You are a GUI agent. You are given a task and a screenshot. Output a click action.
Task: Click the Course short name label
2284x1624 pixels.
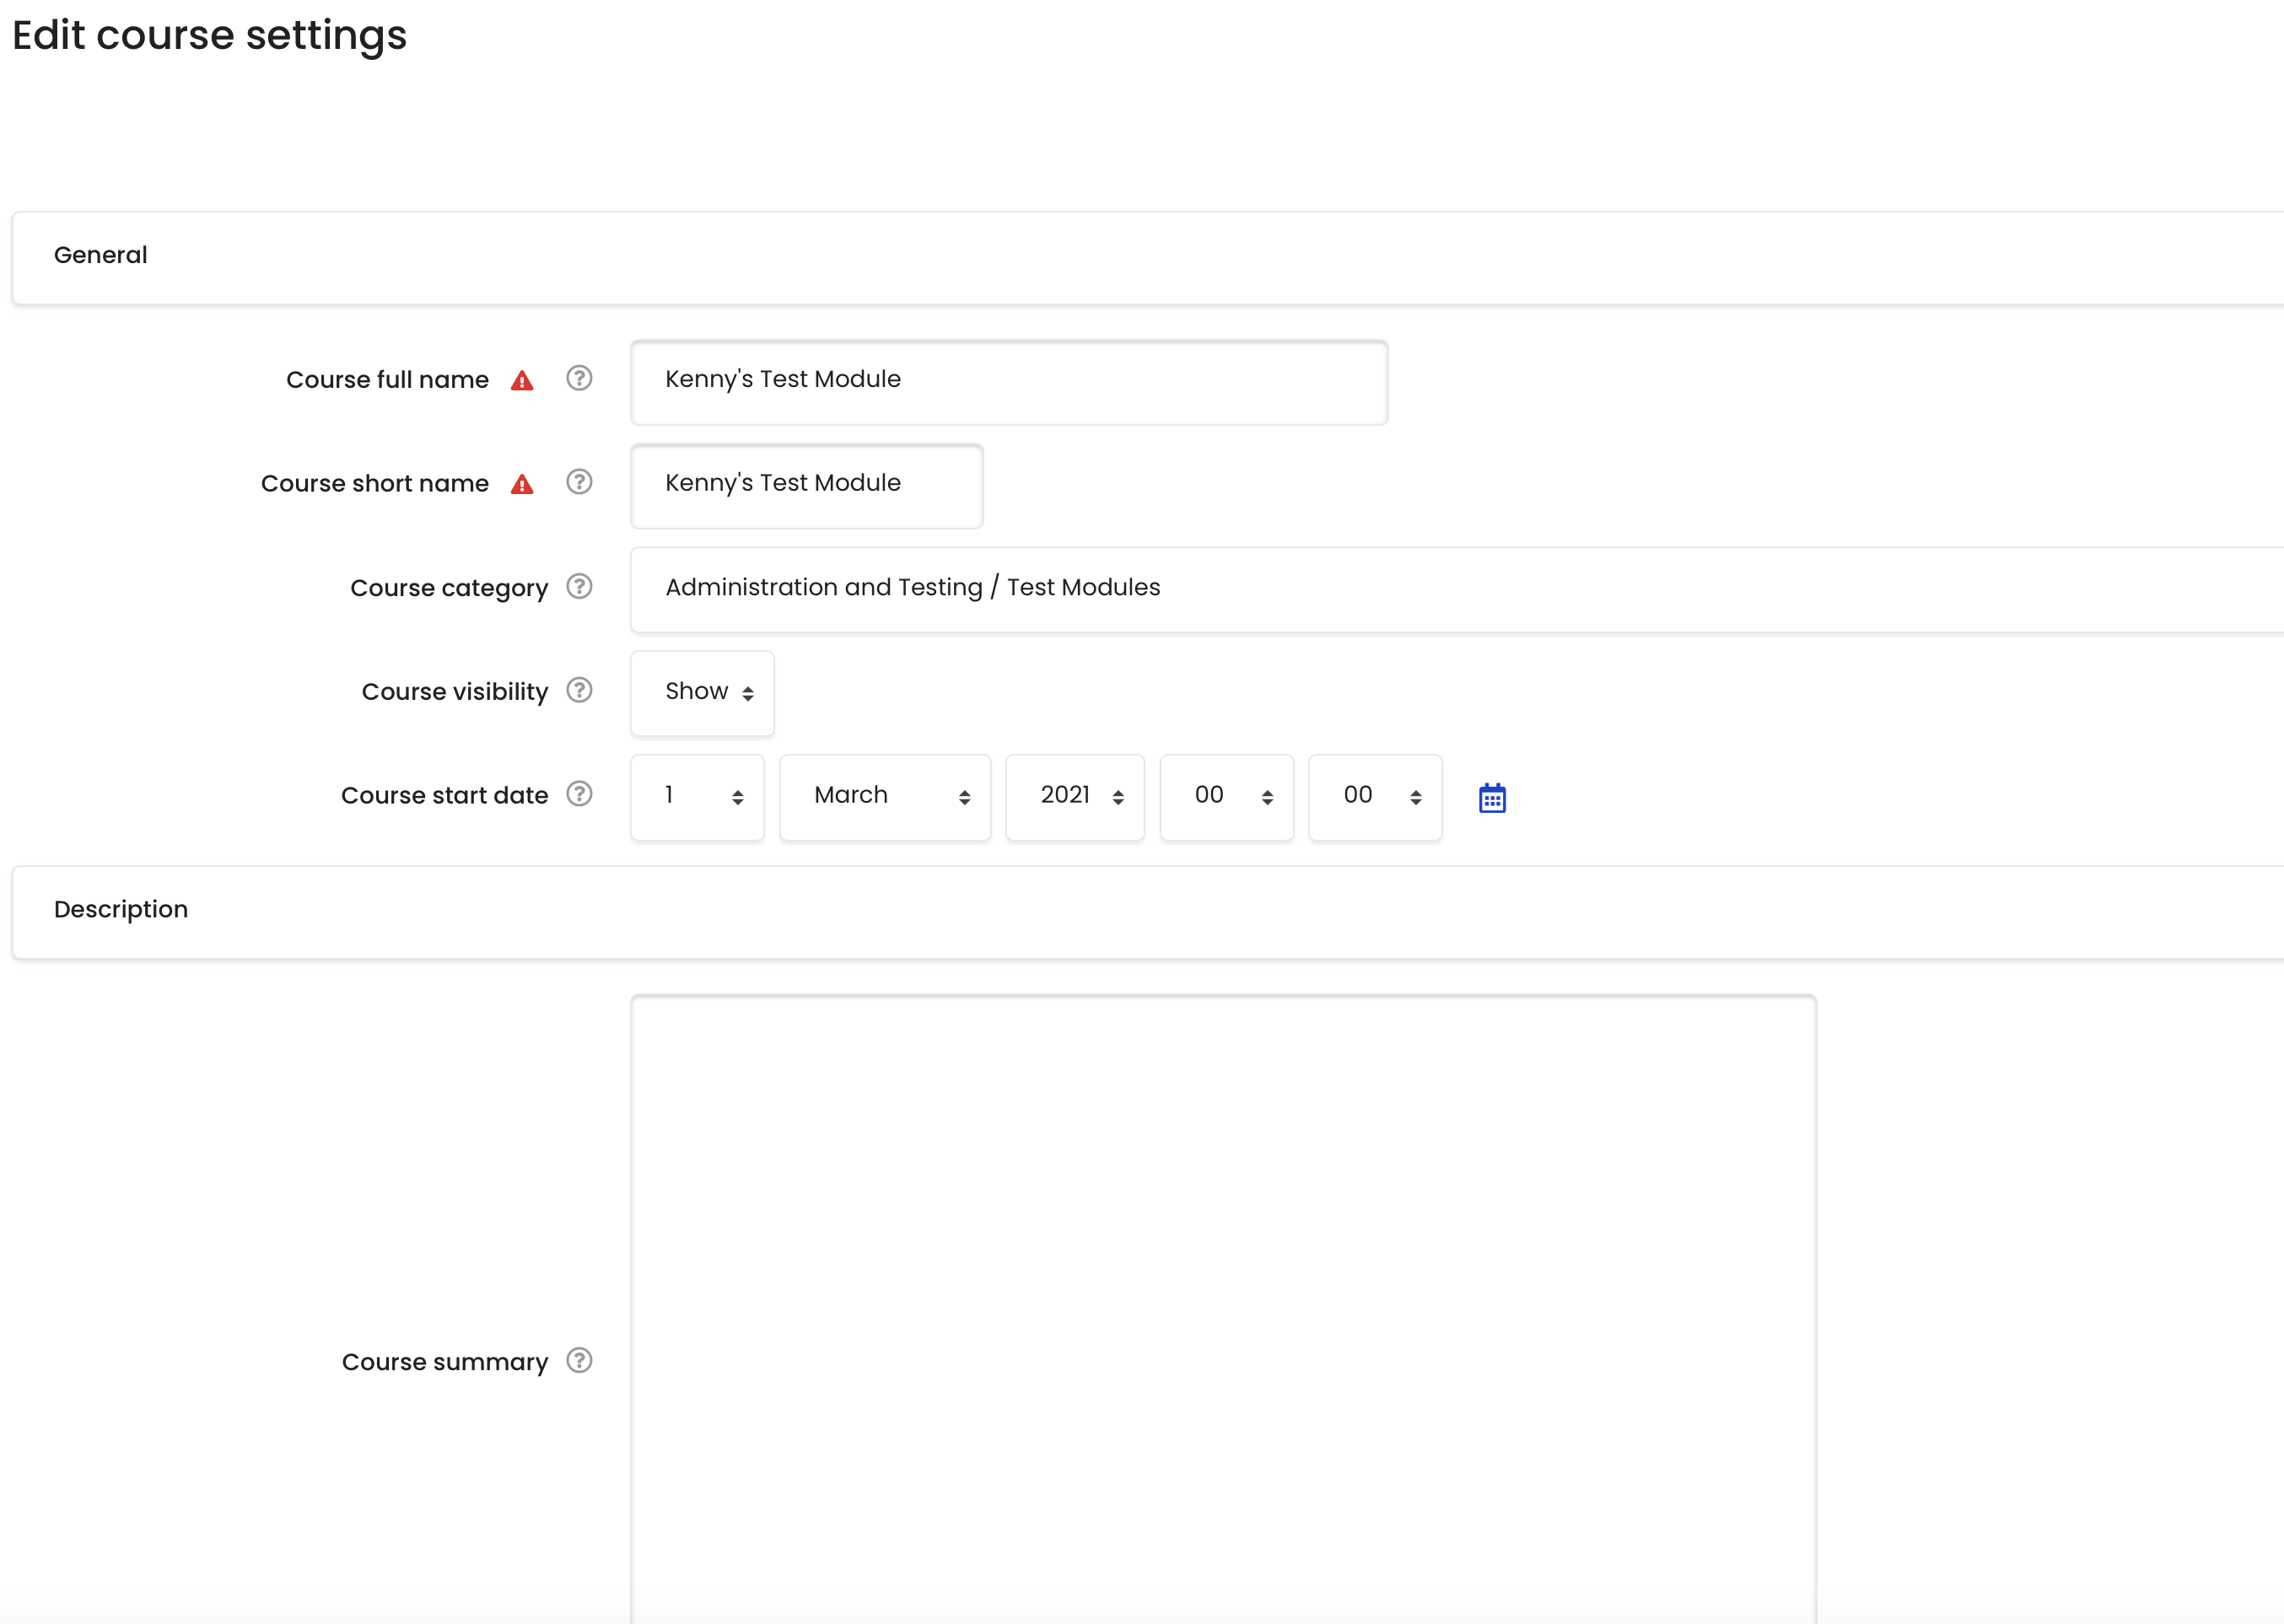pyautogui.click(x=375, y=484)
